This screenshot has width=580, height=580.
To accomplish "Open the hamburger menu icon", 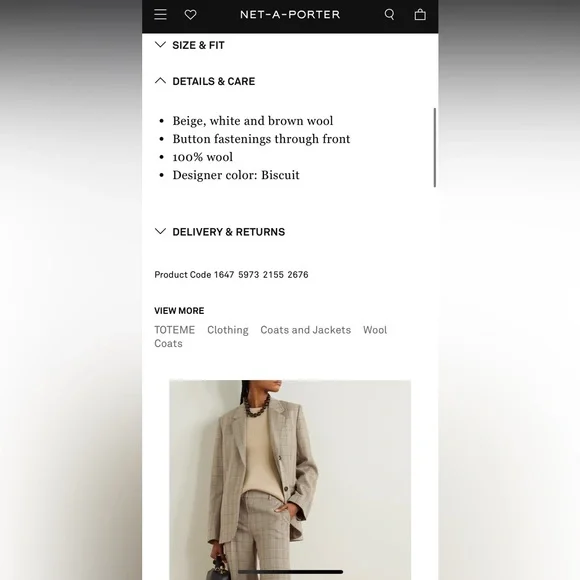I will click(160, 14).
